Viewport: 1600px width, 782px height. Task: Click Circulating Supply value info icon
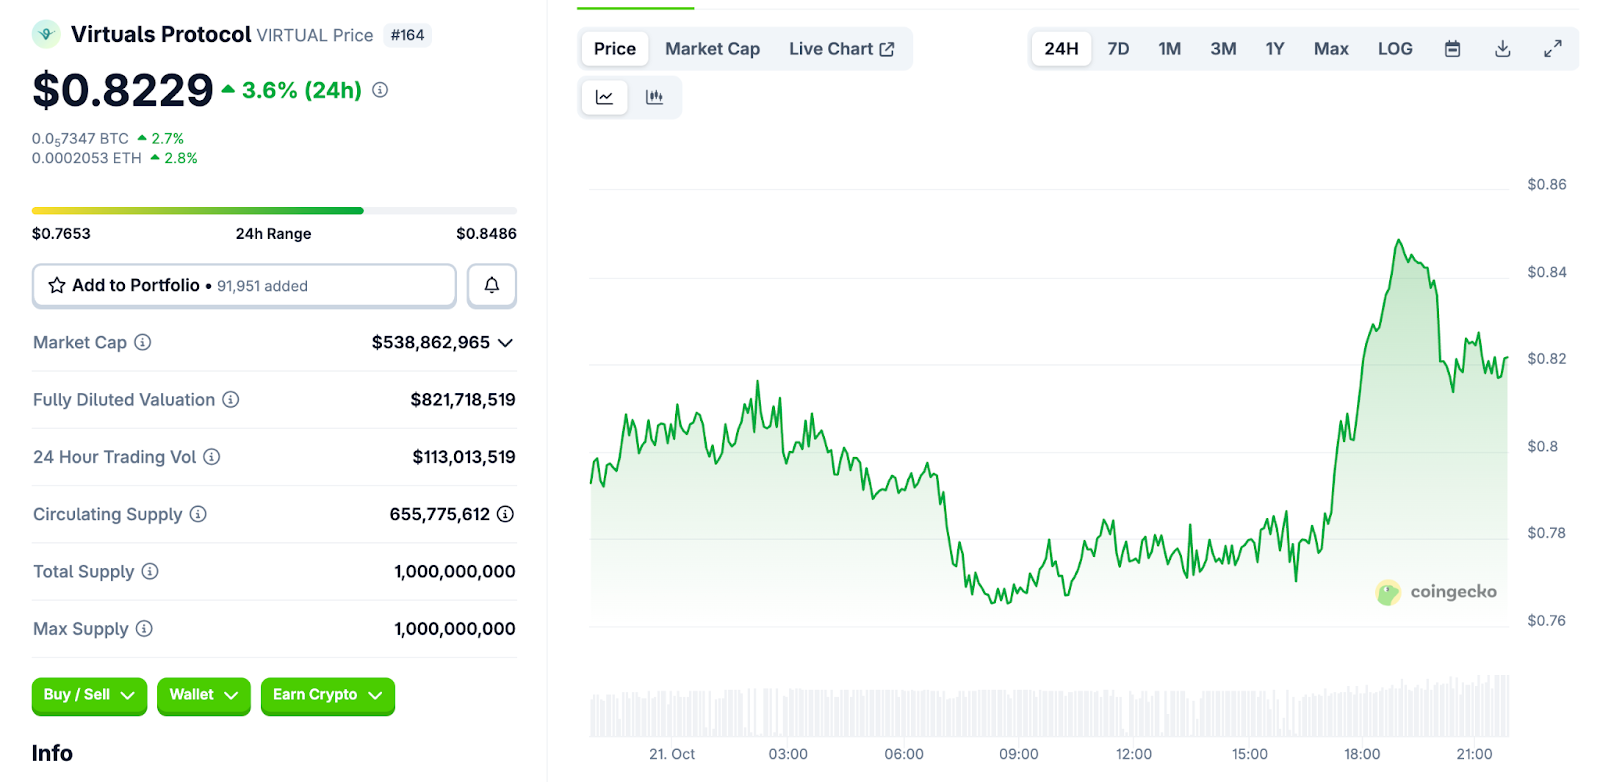(505, 514)
